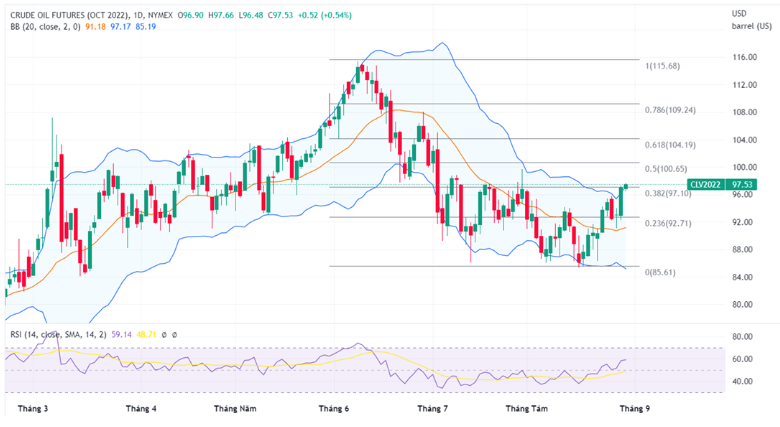Click the Bollinger basis value 91.18
This screenshot has width=780, height=427.
[x=96, y=27]
